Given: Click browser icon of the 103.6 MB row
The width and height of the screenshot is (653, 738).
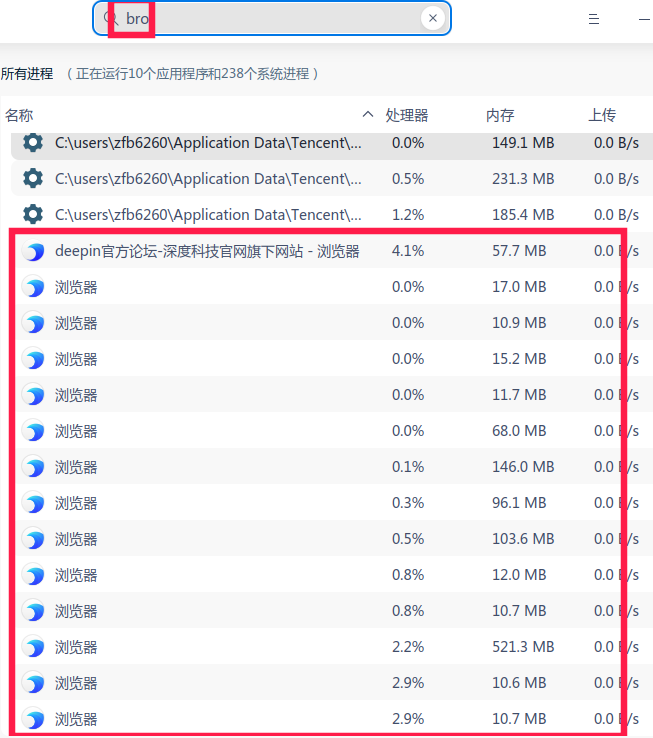Looking at the screenshot, I should 33,539.
